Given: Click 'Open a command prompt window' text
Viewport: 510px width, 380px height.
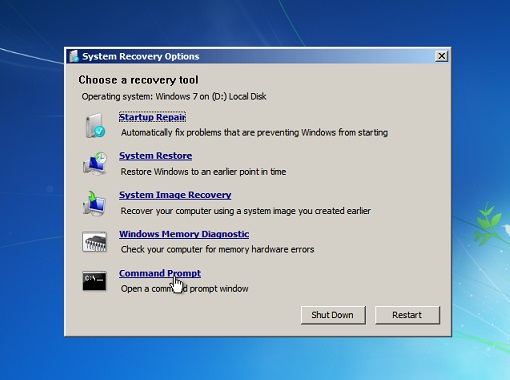Looking at the screenshot, I should point(184,289).
